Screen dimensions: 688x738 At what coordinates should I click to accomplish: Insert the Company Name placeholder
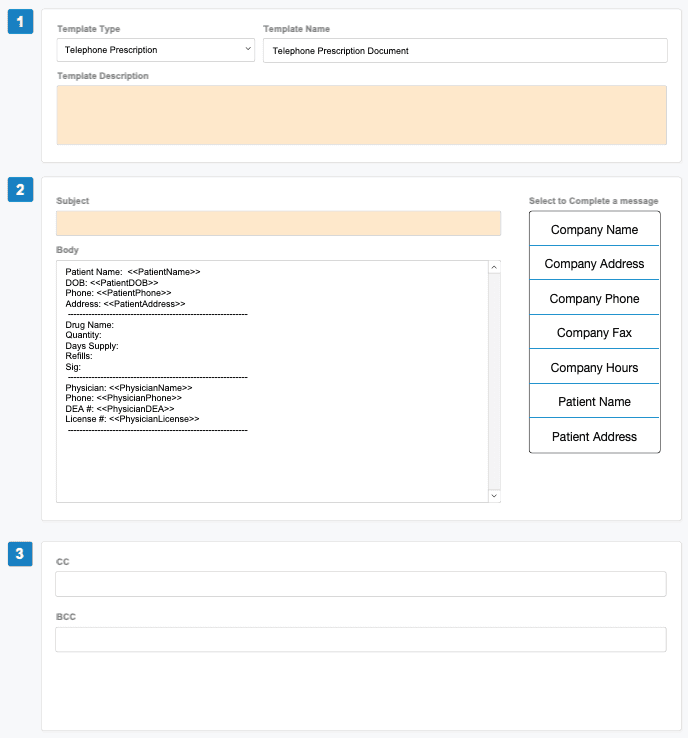pyautogui.click(x=594, y=229)
